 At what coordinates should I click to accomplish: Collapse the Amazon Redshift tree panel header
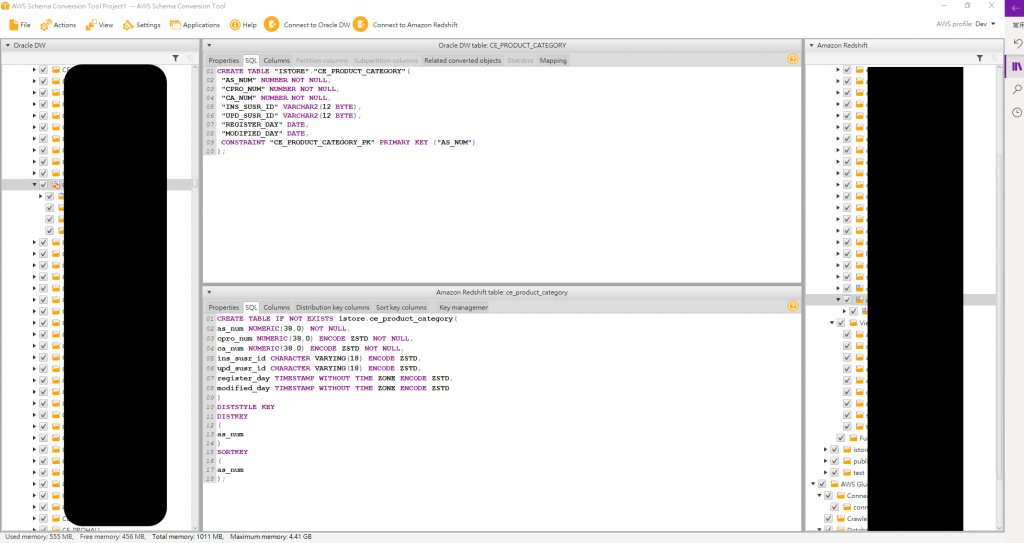pyautogui.click(x=812, y=46)
